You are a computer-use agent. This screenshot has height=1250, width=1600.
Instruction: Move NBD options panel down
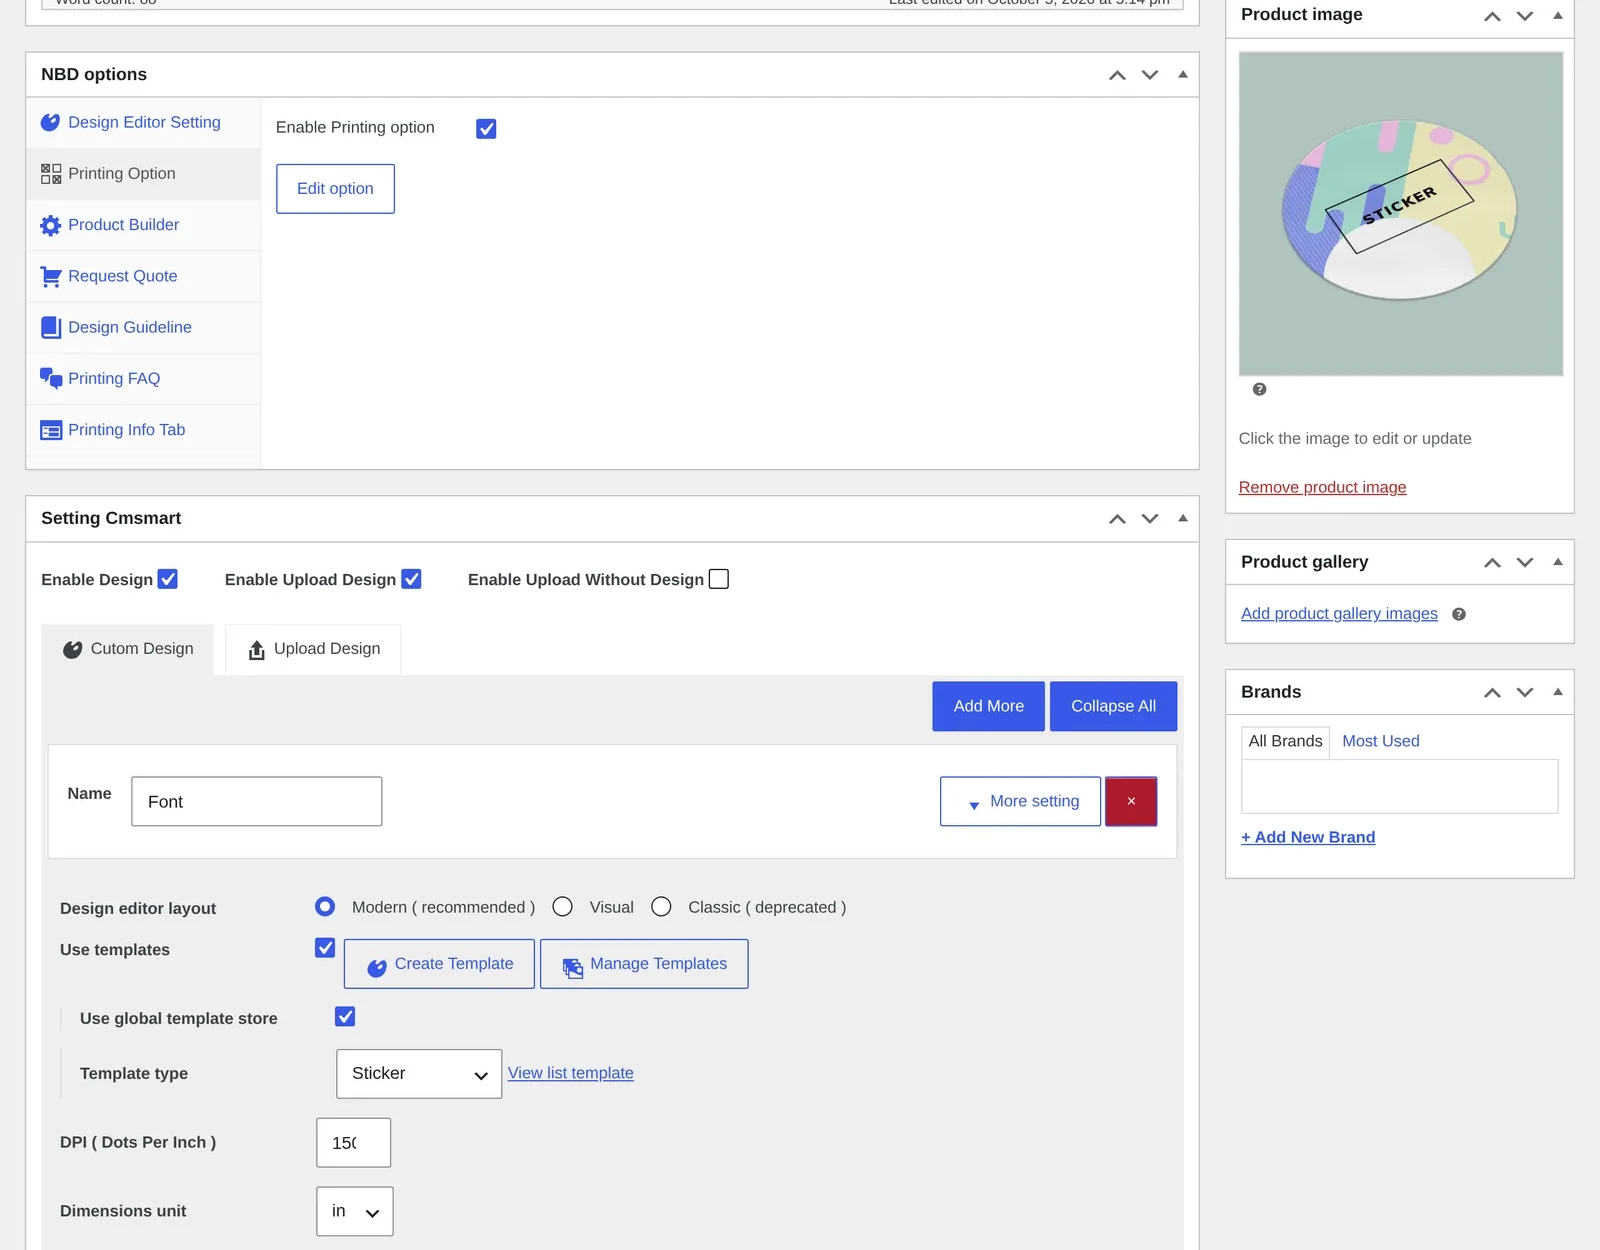click(x=1150, y=75)
